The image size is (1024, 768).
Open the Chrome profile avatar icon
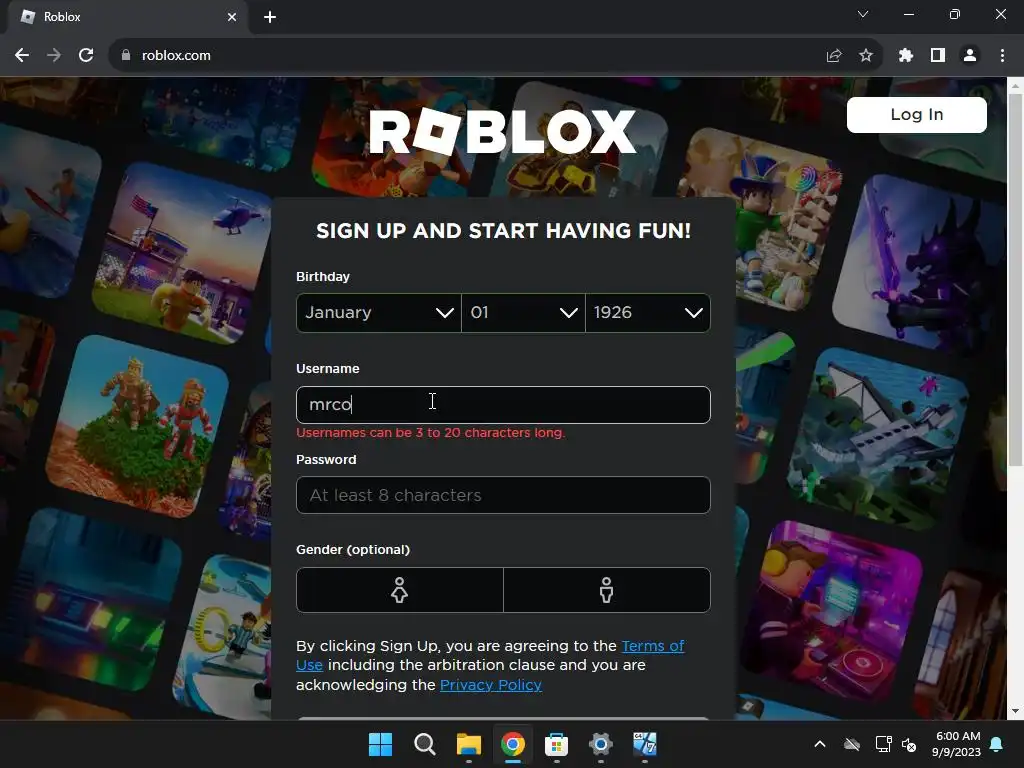pos(970,56)
